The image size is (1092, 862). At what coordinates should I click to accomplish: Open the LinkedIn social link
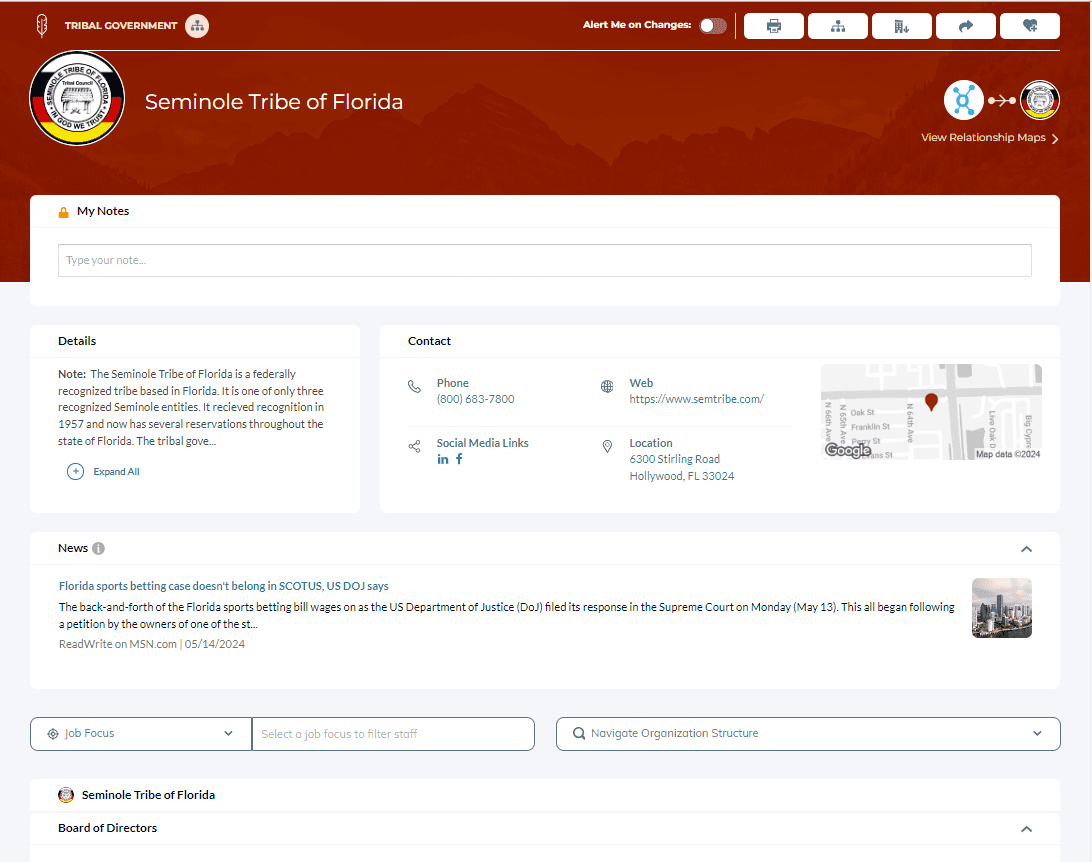443,459
